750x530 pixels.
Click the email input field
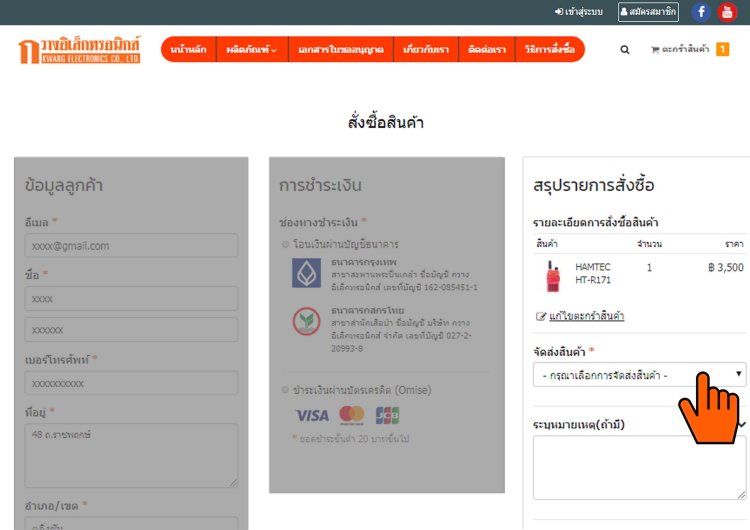tap(131, 246)
